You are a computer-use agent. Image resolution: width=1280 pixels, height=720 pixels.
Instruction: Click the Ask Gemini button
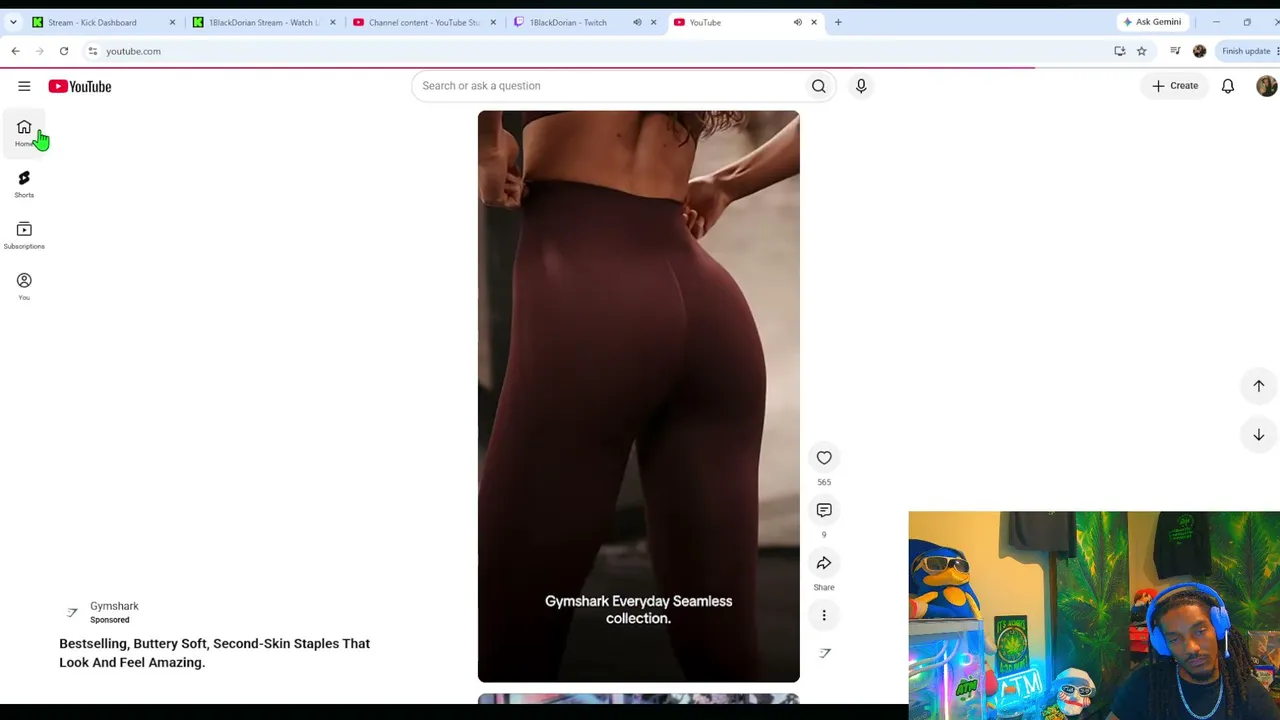[1152, 22]
